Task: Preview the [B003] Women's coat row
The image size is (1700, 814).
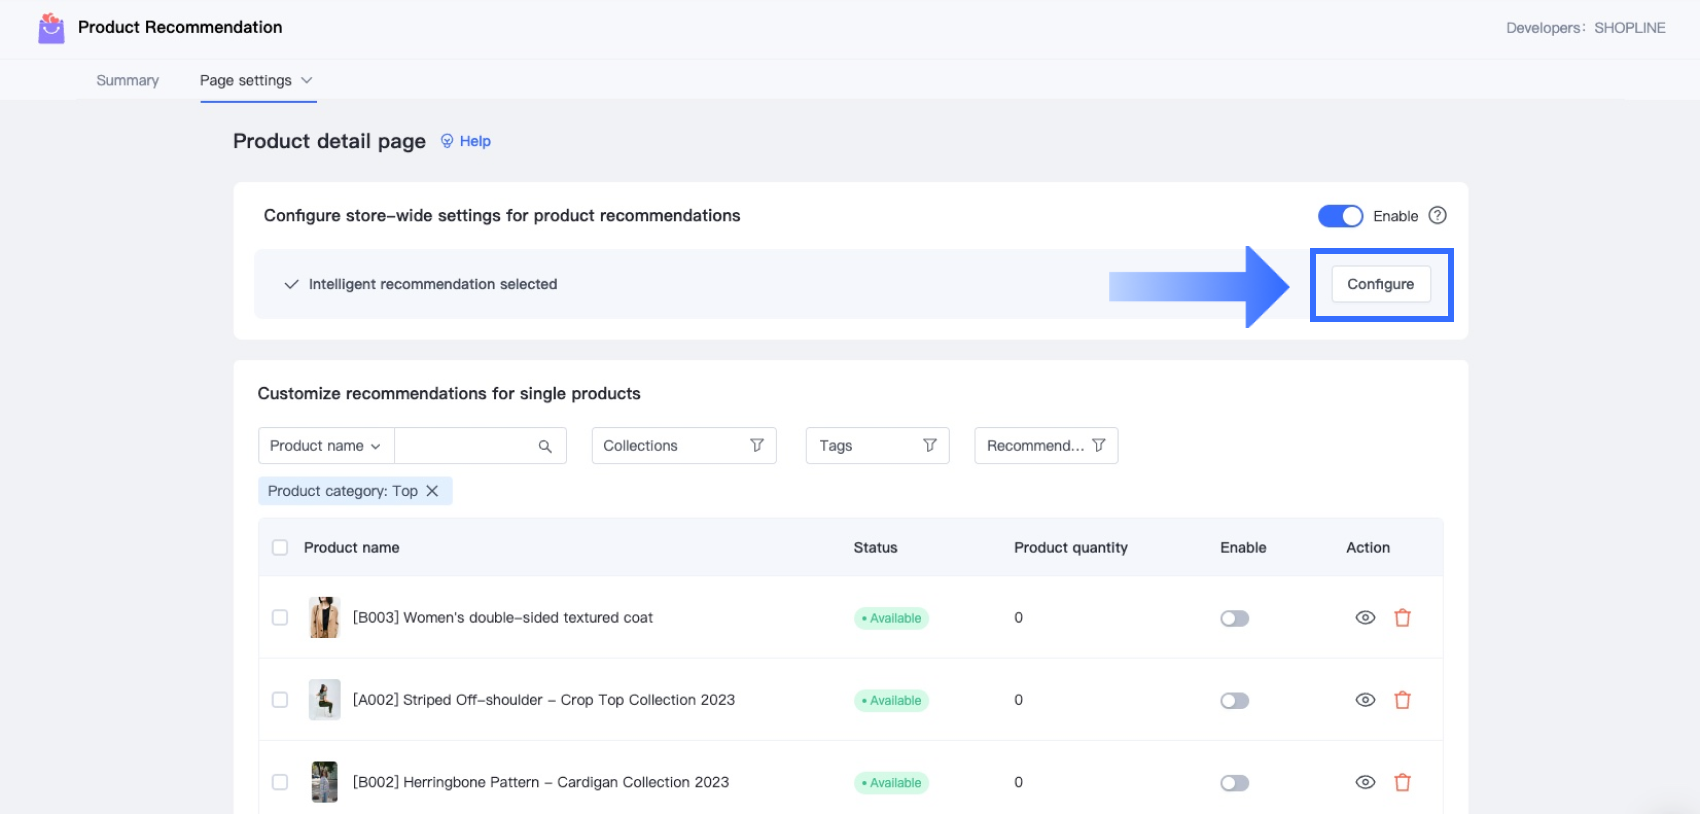Action: [x=1365, y=618]
